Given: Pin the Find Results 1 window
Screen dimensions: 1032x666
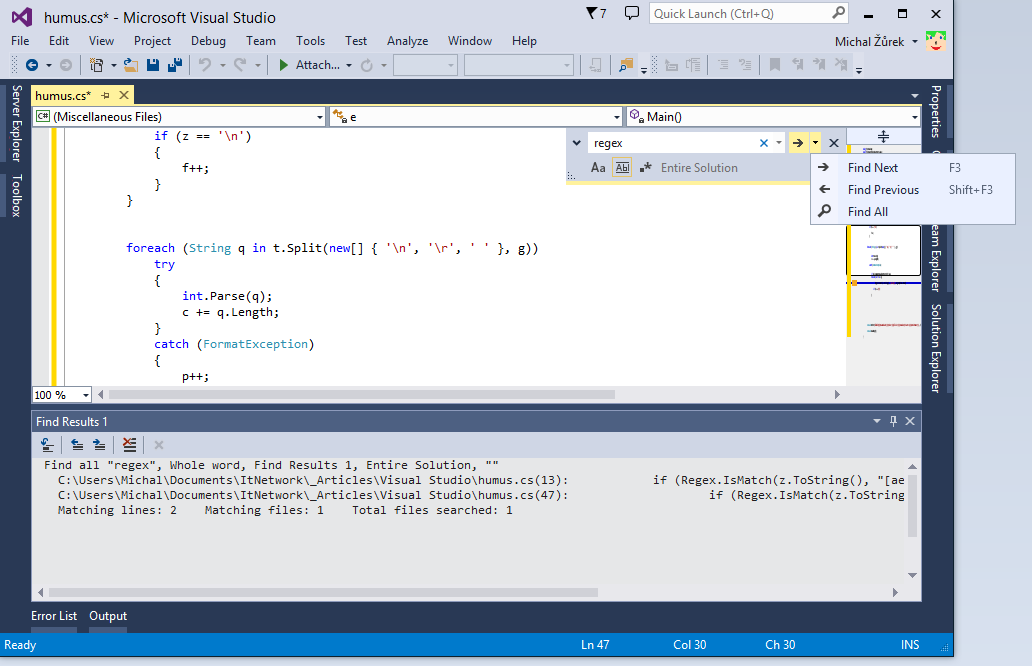Looking at the screenshot, I should point(893,420).
